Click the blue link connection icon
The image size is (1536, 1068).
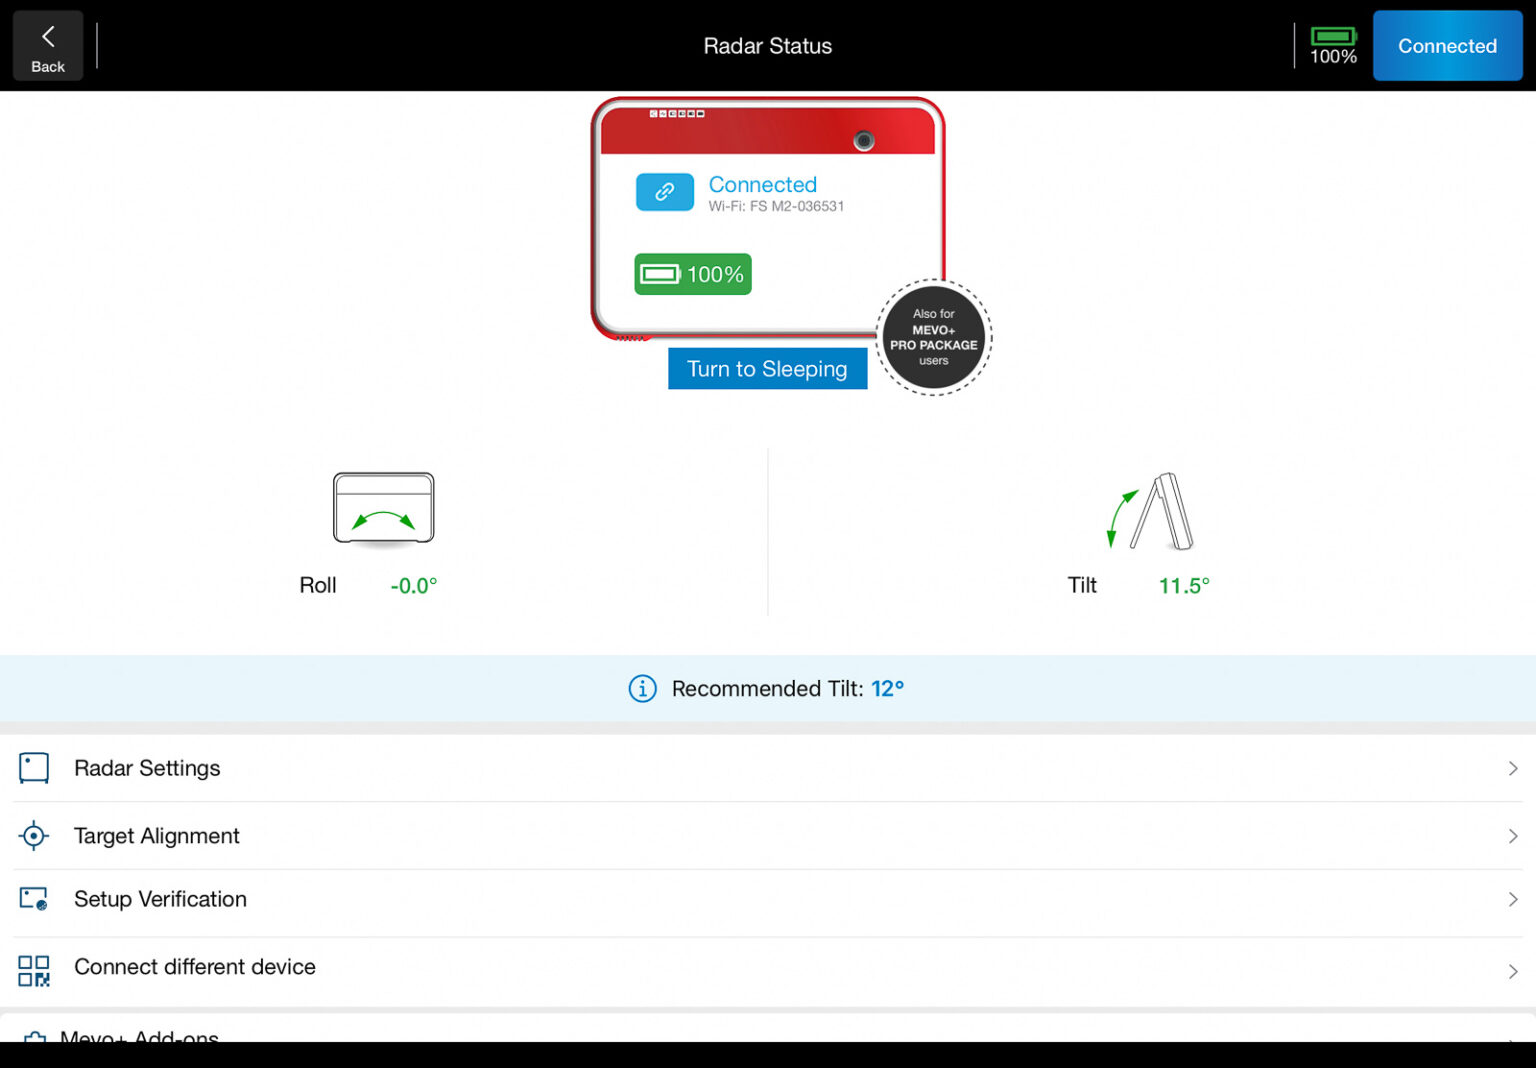(664, 192)
